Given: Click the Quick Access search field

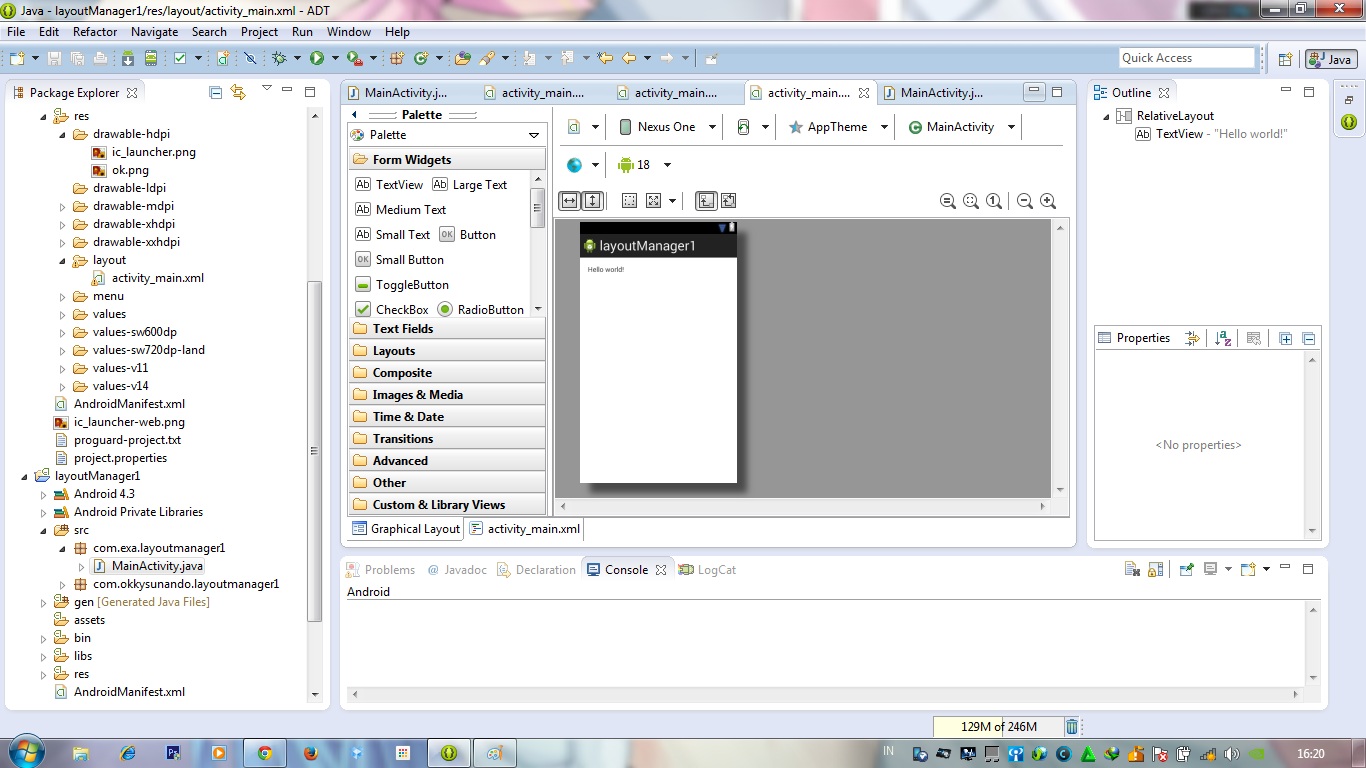Looking at the screenshot, I should coord(1187,58).
